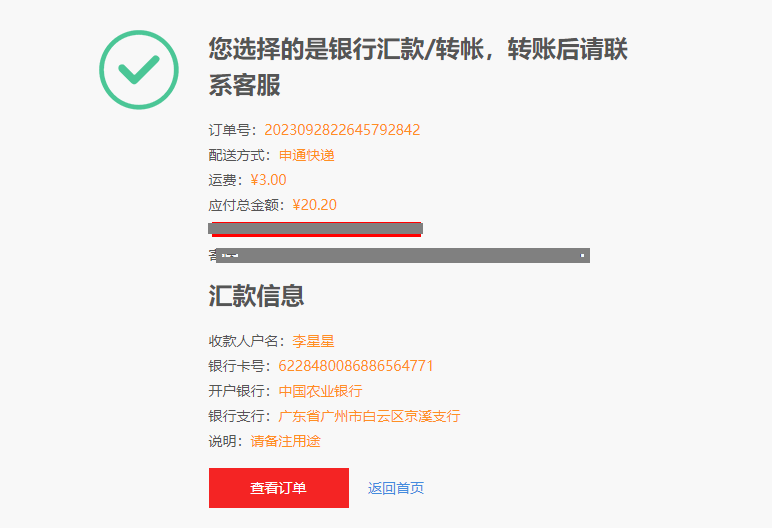
Task: Open the 返回首页 link
Action: pyautogui.click(x=396, y=488)
